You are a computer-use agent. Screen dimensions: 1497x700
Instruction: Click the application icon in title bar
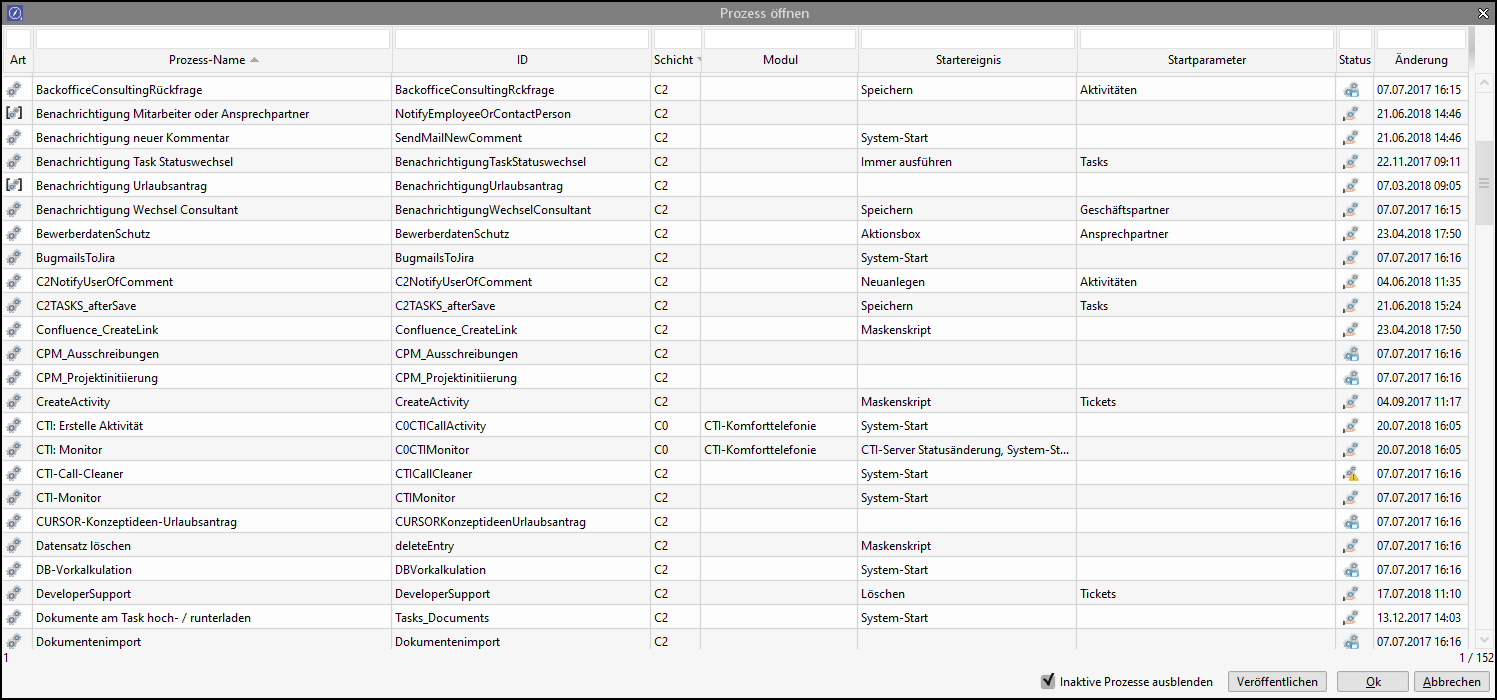14,13
